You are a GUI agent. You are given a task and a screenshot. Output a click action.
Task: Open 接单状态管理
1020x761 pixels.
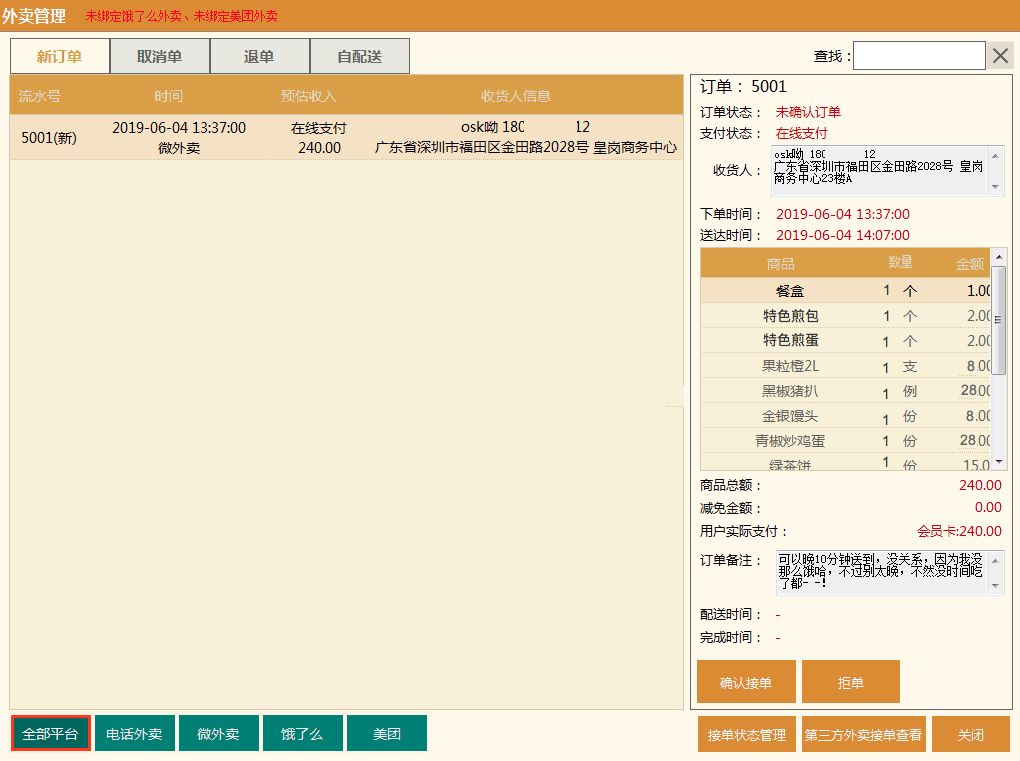747,734
